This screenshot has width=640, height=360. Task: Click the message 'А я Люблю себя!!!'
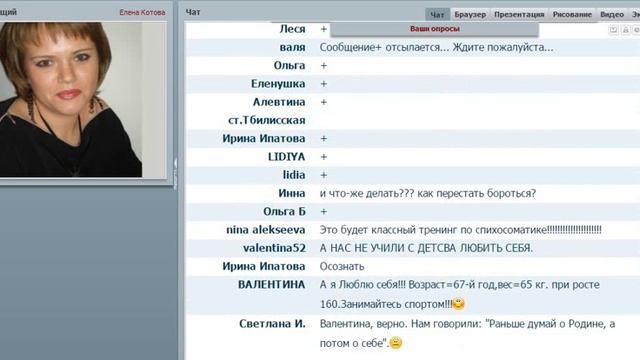460,294
